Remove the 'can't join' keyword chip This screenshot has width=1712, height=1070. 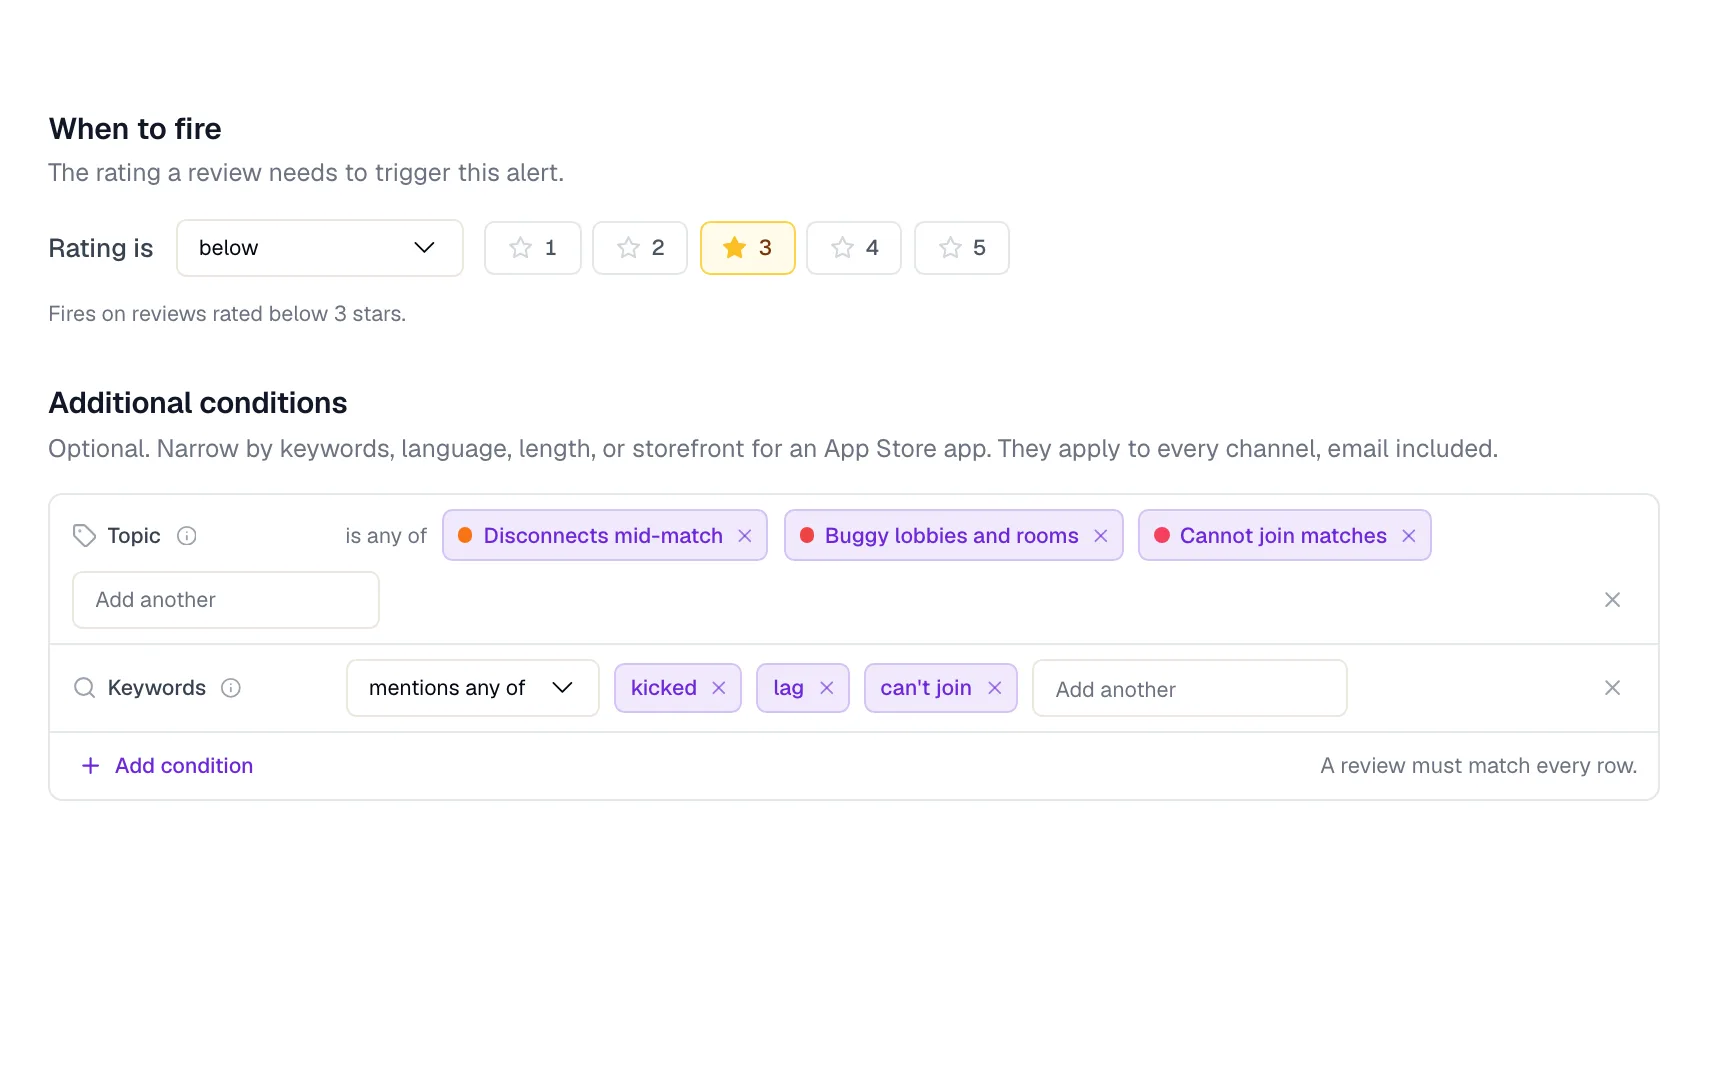coord(995,688)
